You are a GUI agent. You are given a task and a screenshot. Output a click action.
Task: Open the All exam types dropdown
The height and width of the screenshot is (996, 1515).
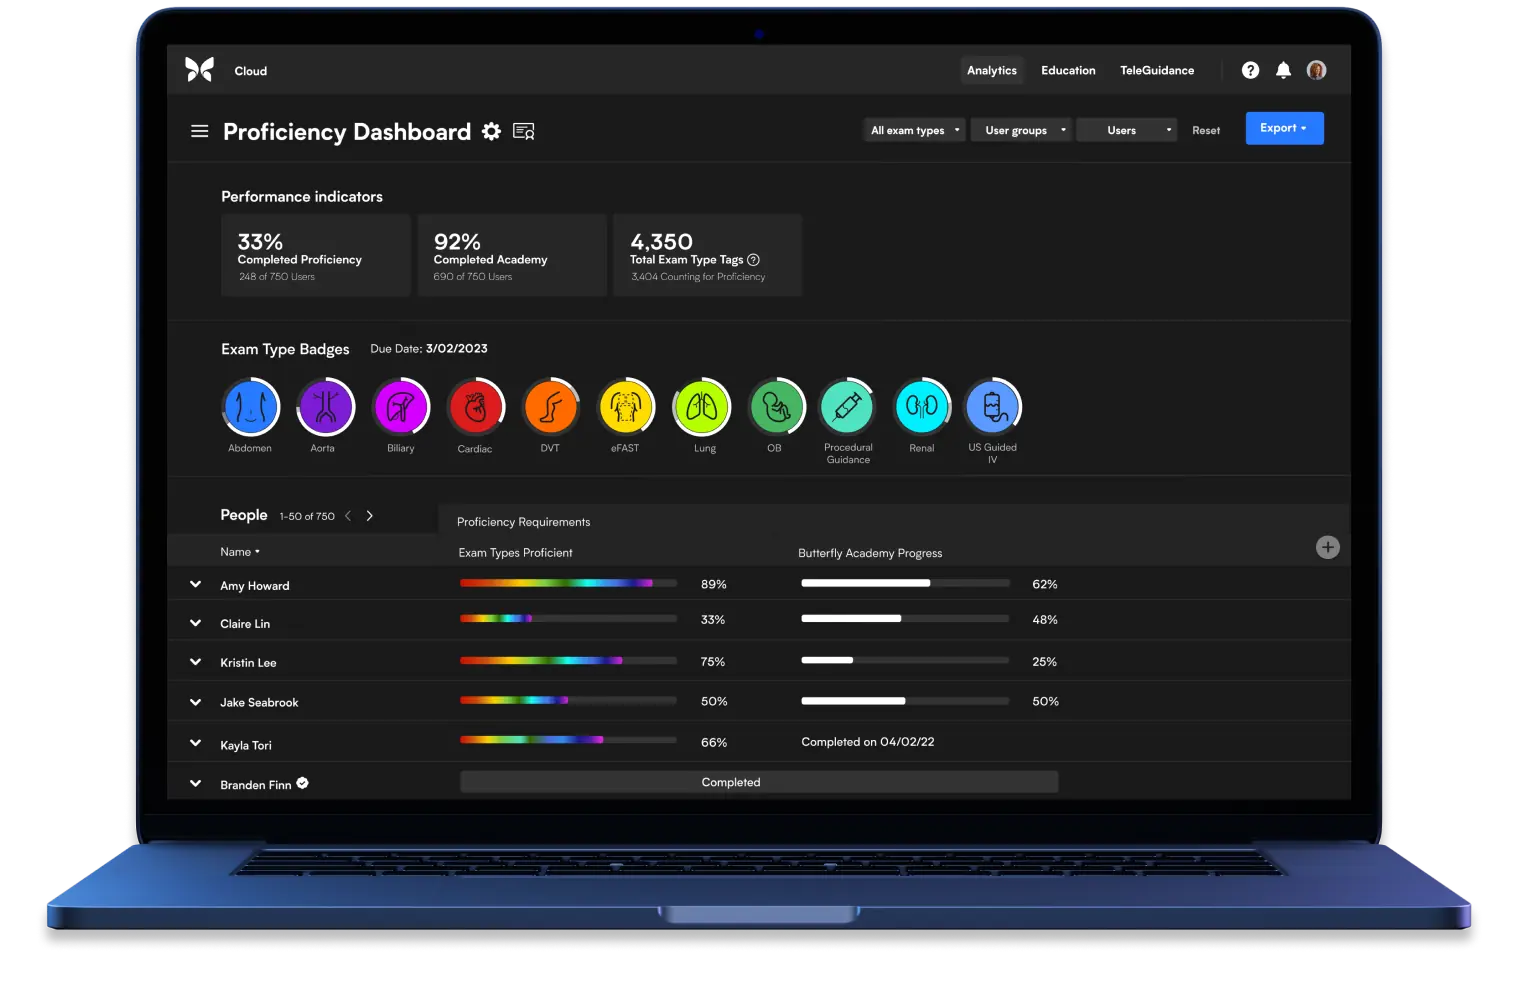pos(912,129)
